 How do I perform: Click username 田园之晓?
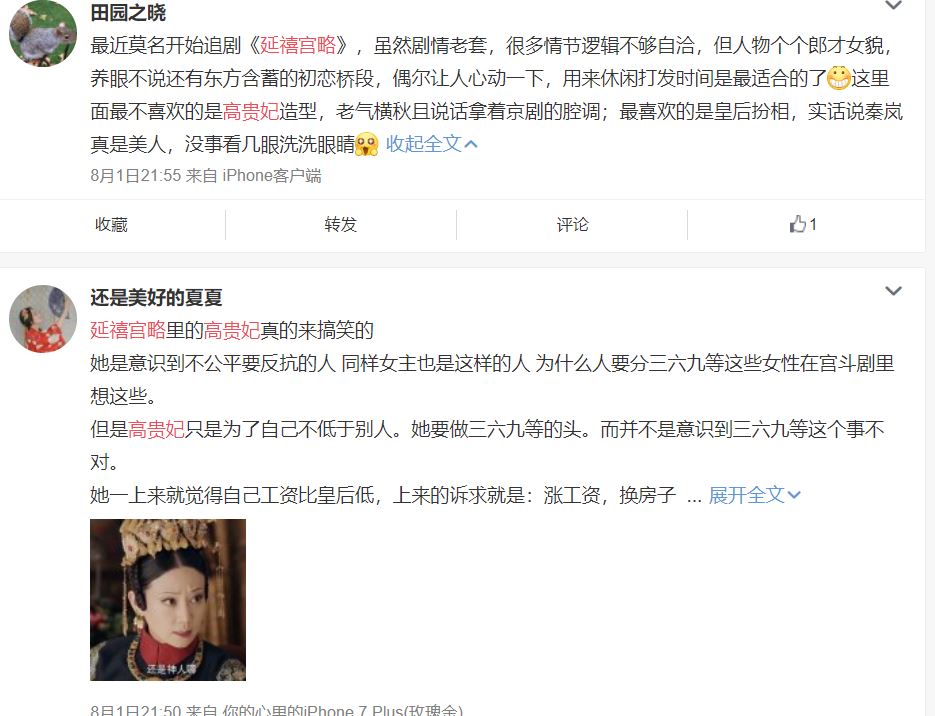coord(128,12)
